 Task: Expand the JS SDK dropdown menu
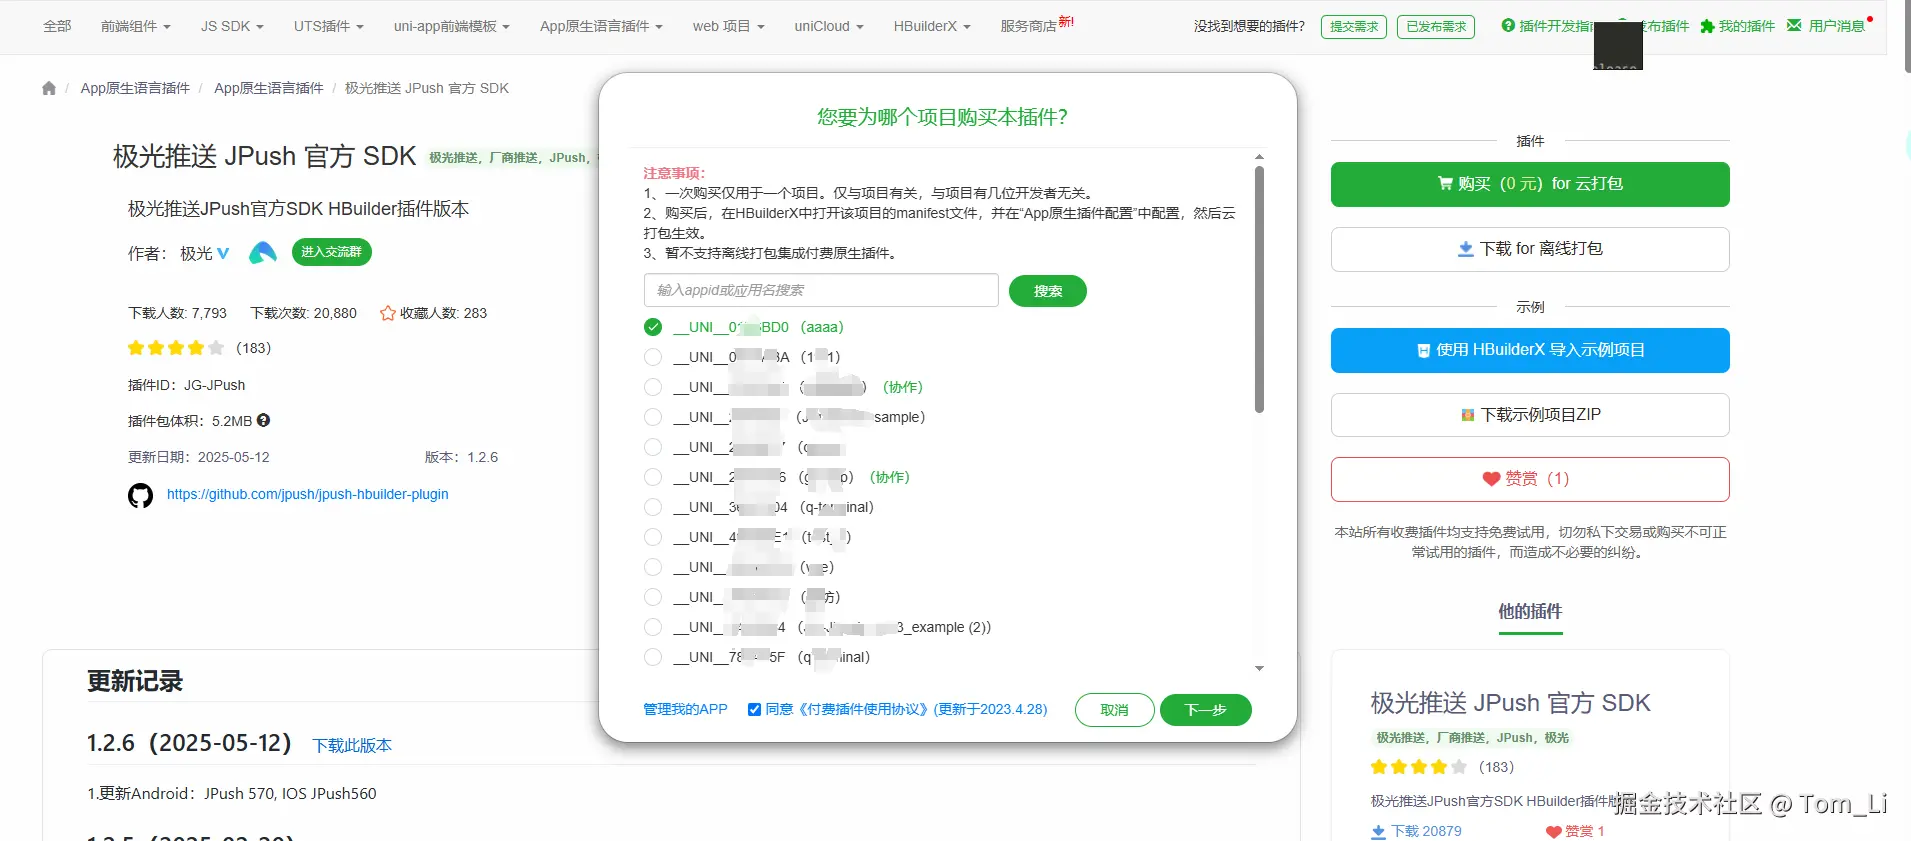tap(232, 27)
